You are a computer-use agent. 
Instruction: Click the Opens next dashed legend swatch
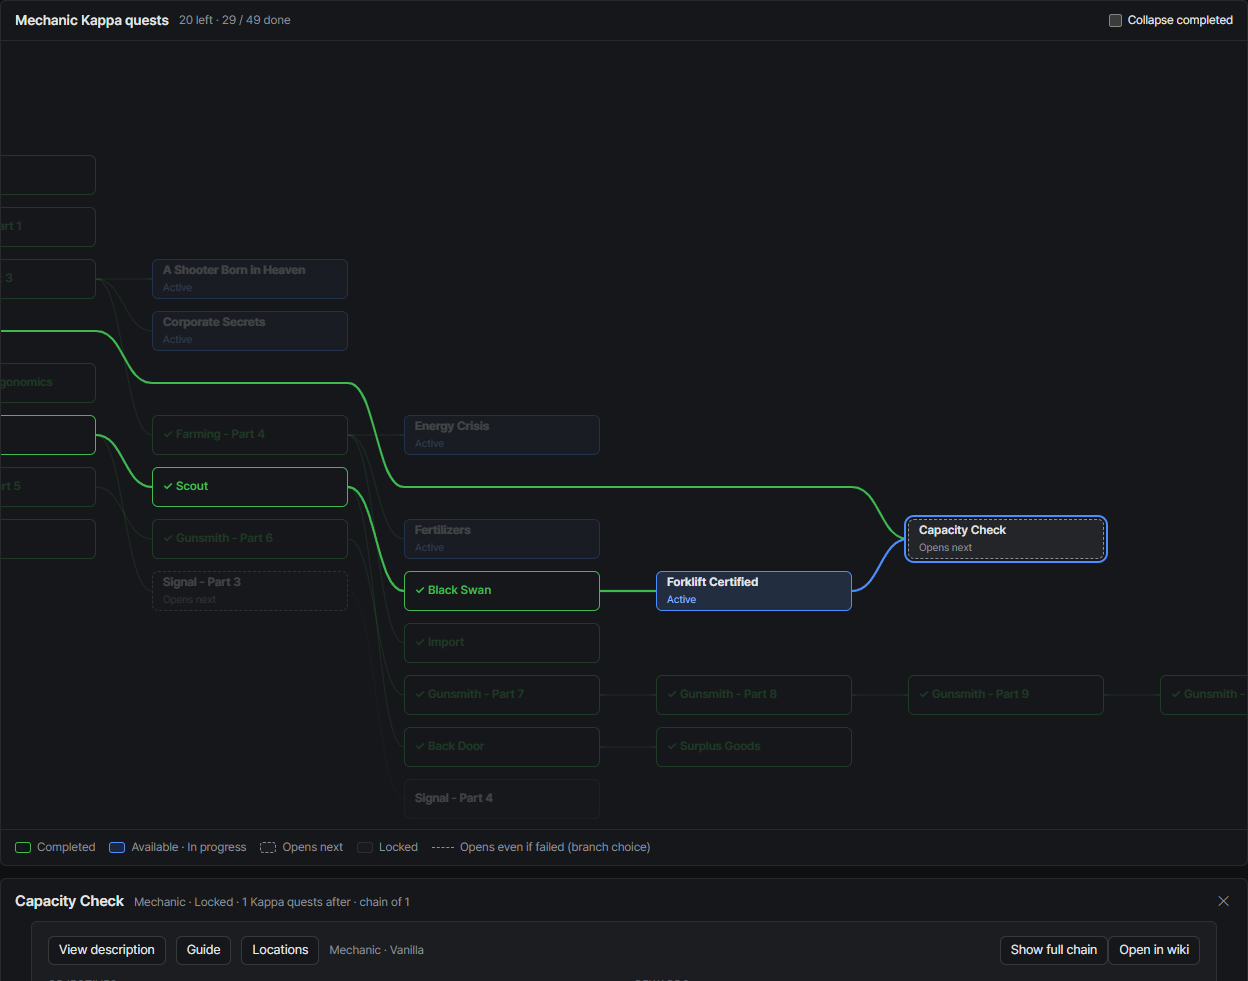click(268, 847)
